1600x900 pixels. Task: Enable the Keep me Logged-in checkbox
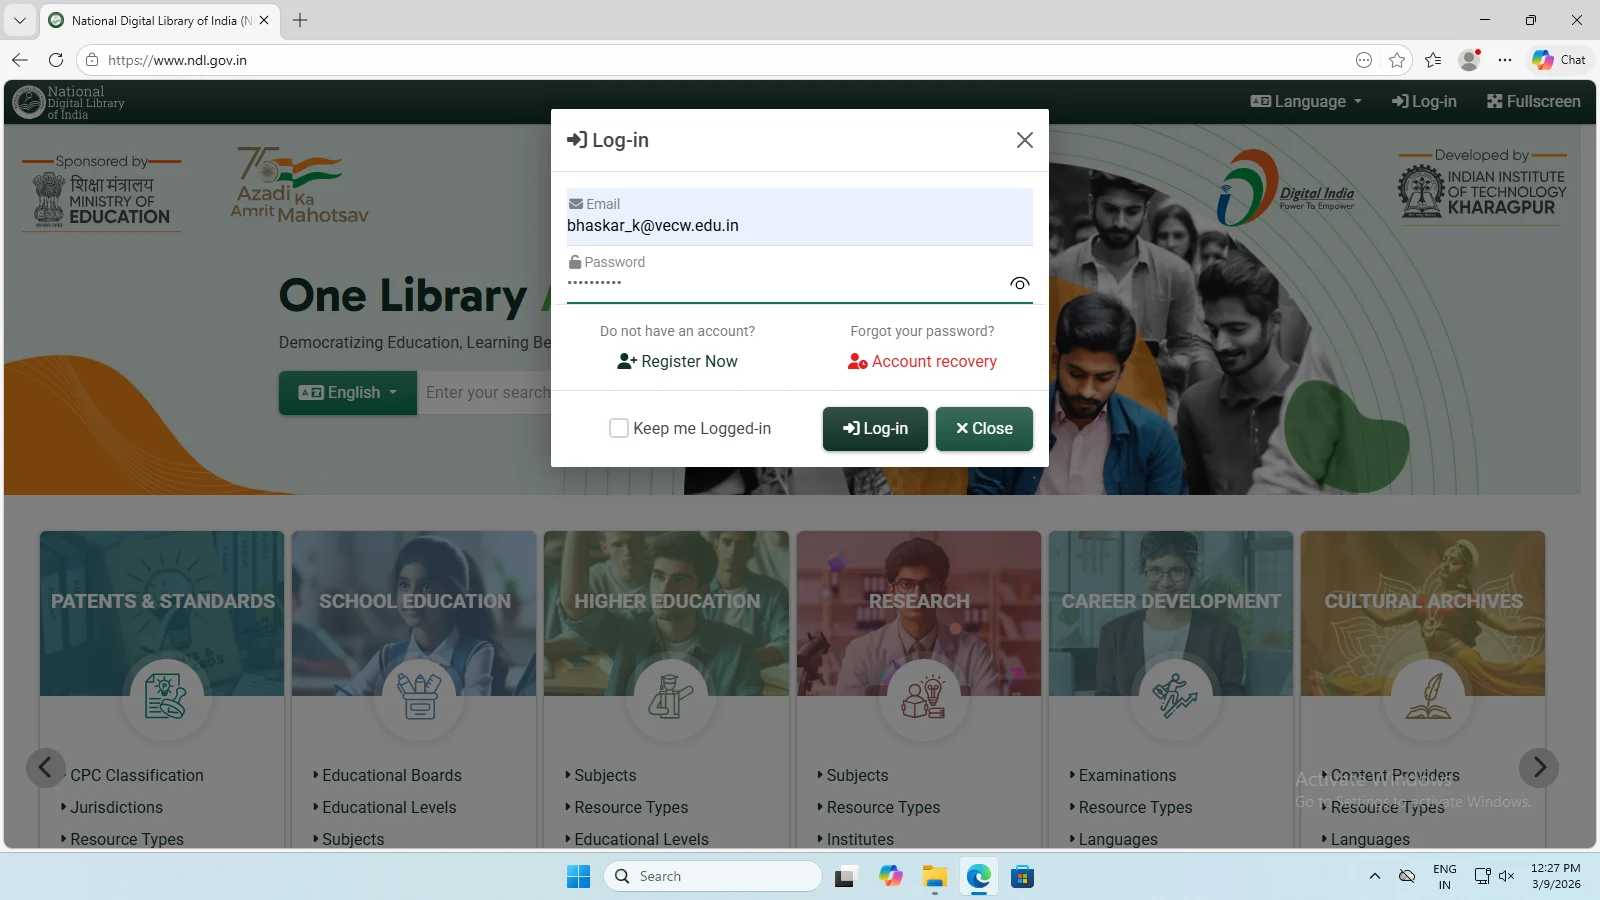pos(619,428)
